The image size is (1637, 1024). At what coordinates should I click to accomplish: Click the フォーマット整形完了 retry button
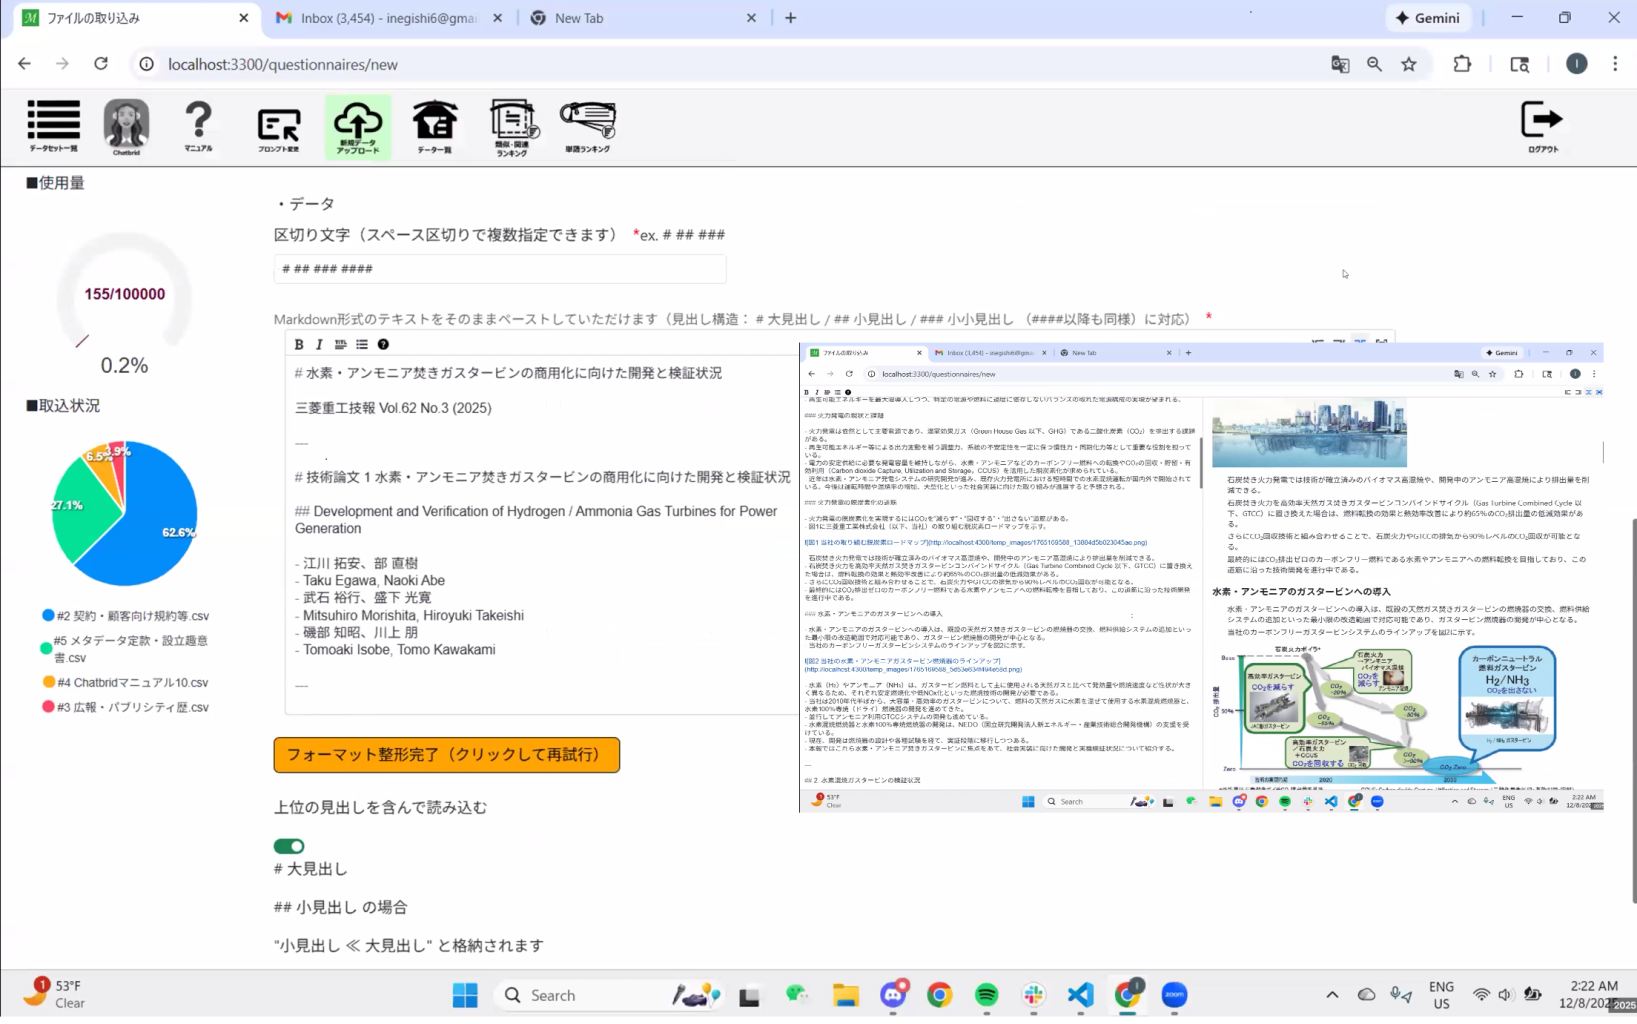446,755
